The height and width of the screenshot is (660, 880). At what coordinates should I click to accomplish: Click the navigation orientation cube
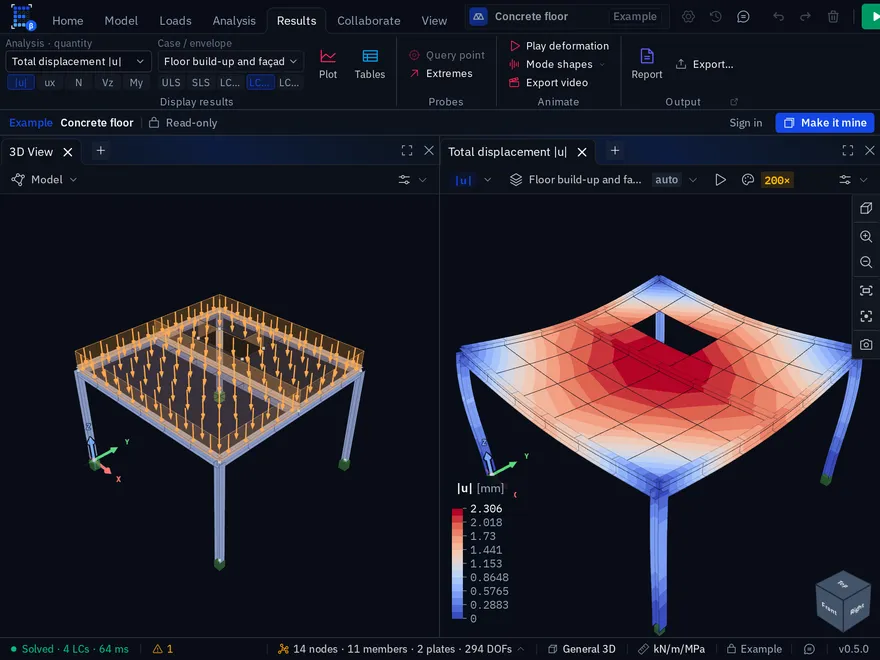(x=843, y=601)
